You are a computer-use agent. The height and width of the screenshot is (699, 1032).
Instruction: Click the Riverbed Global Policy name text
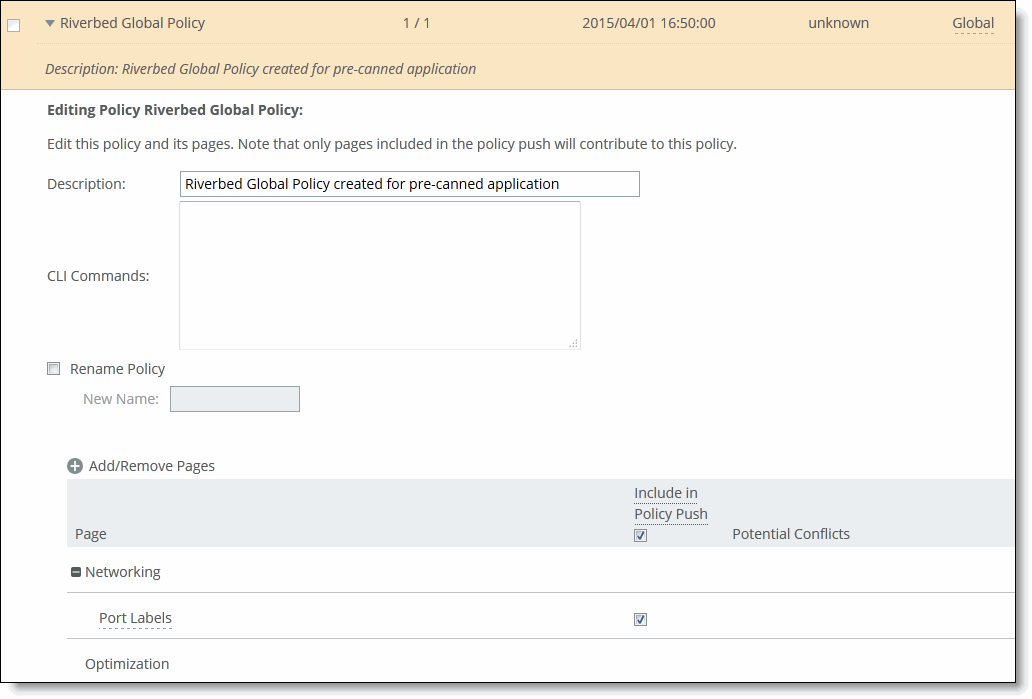(x=132, y=23)
